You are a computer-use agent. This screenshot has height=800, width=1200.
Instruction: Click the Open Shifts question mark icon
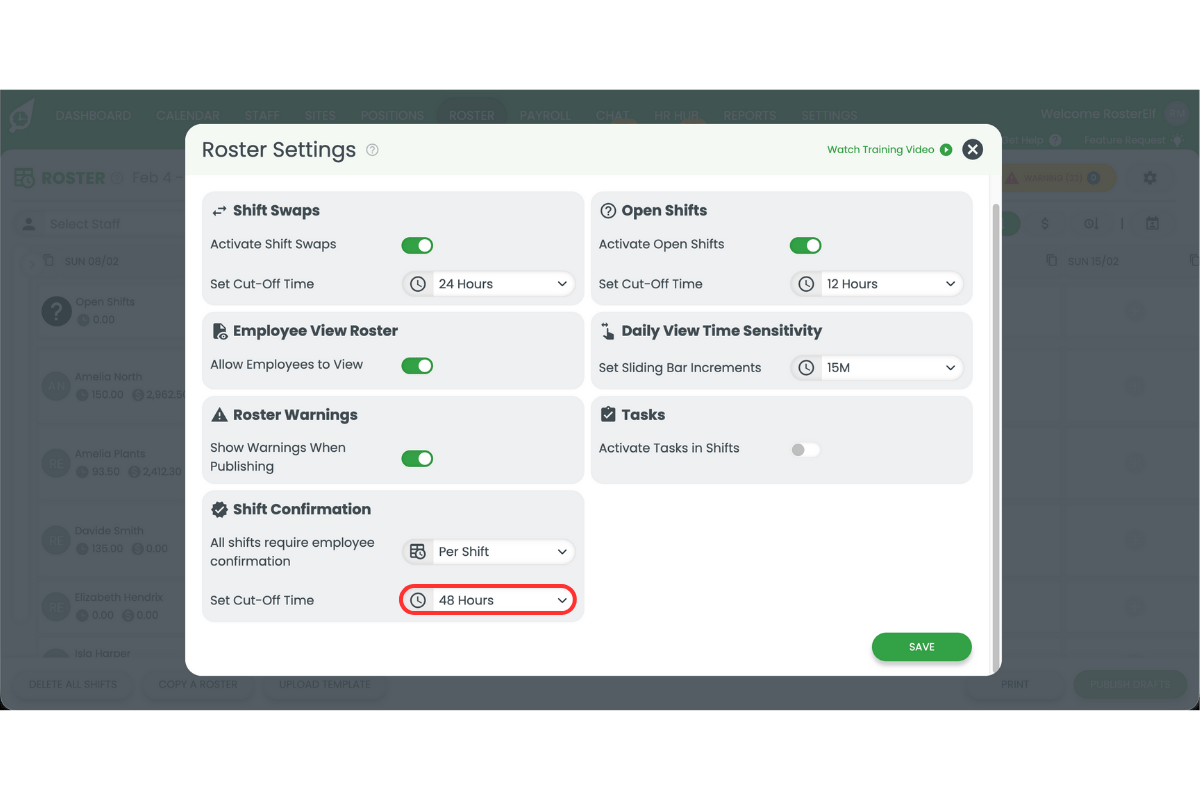608,210
